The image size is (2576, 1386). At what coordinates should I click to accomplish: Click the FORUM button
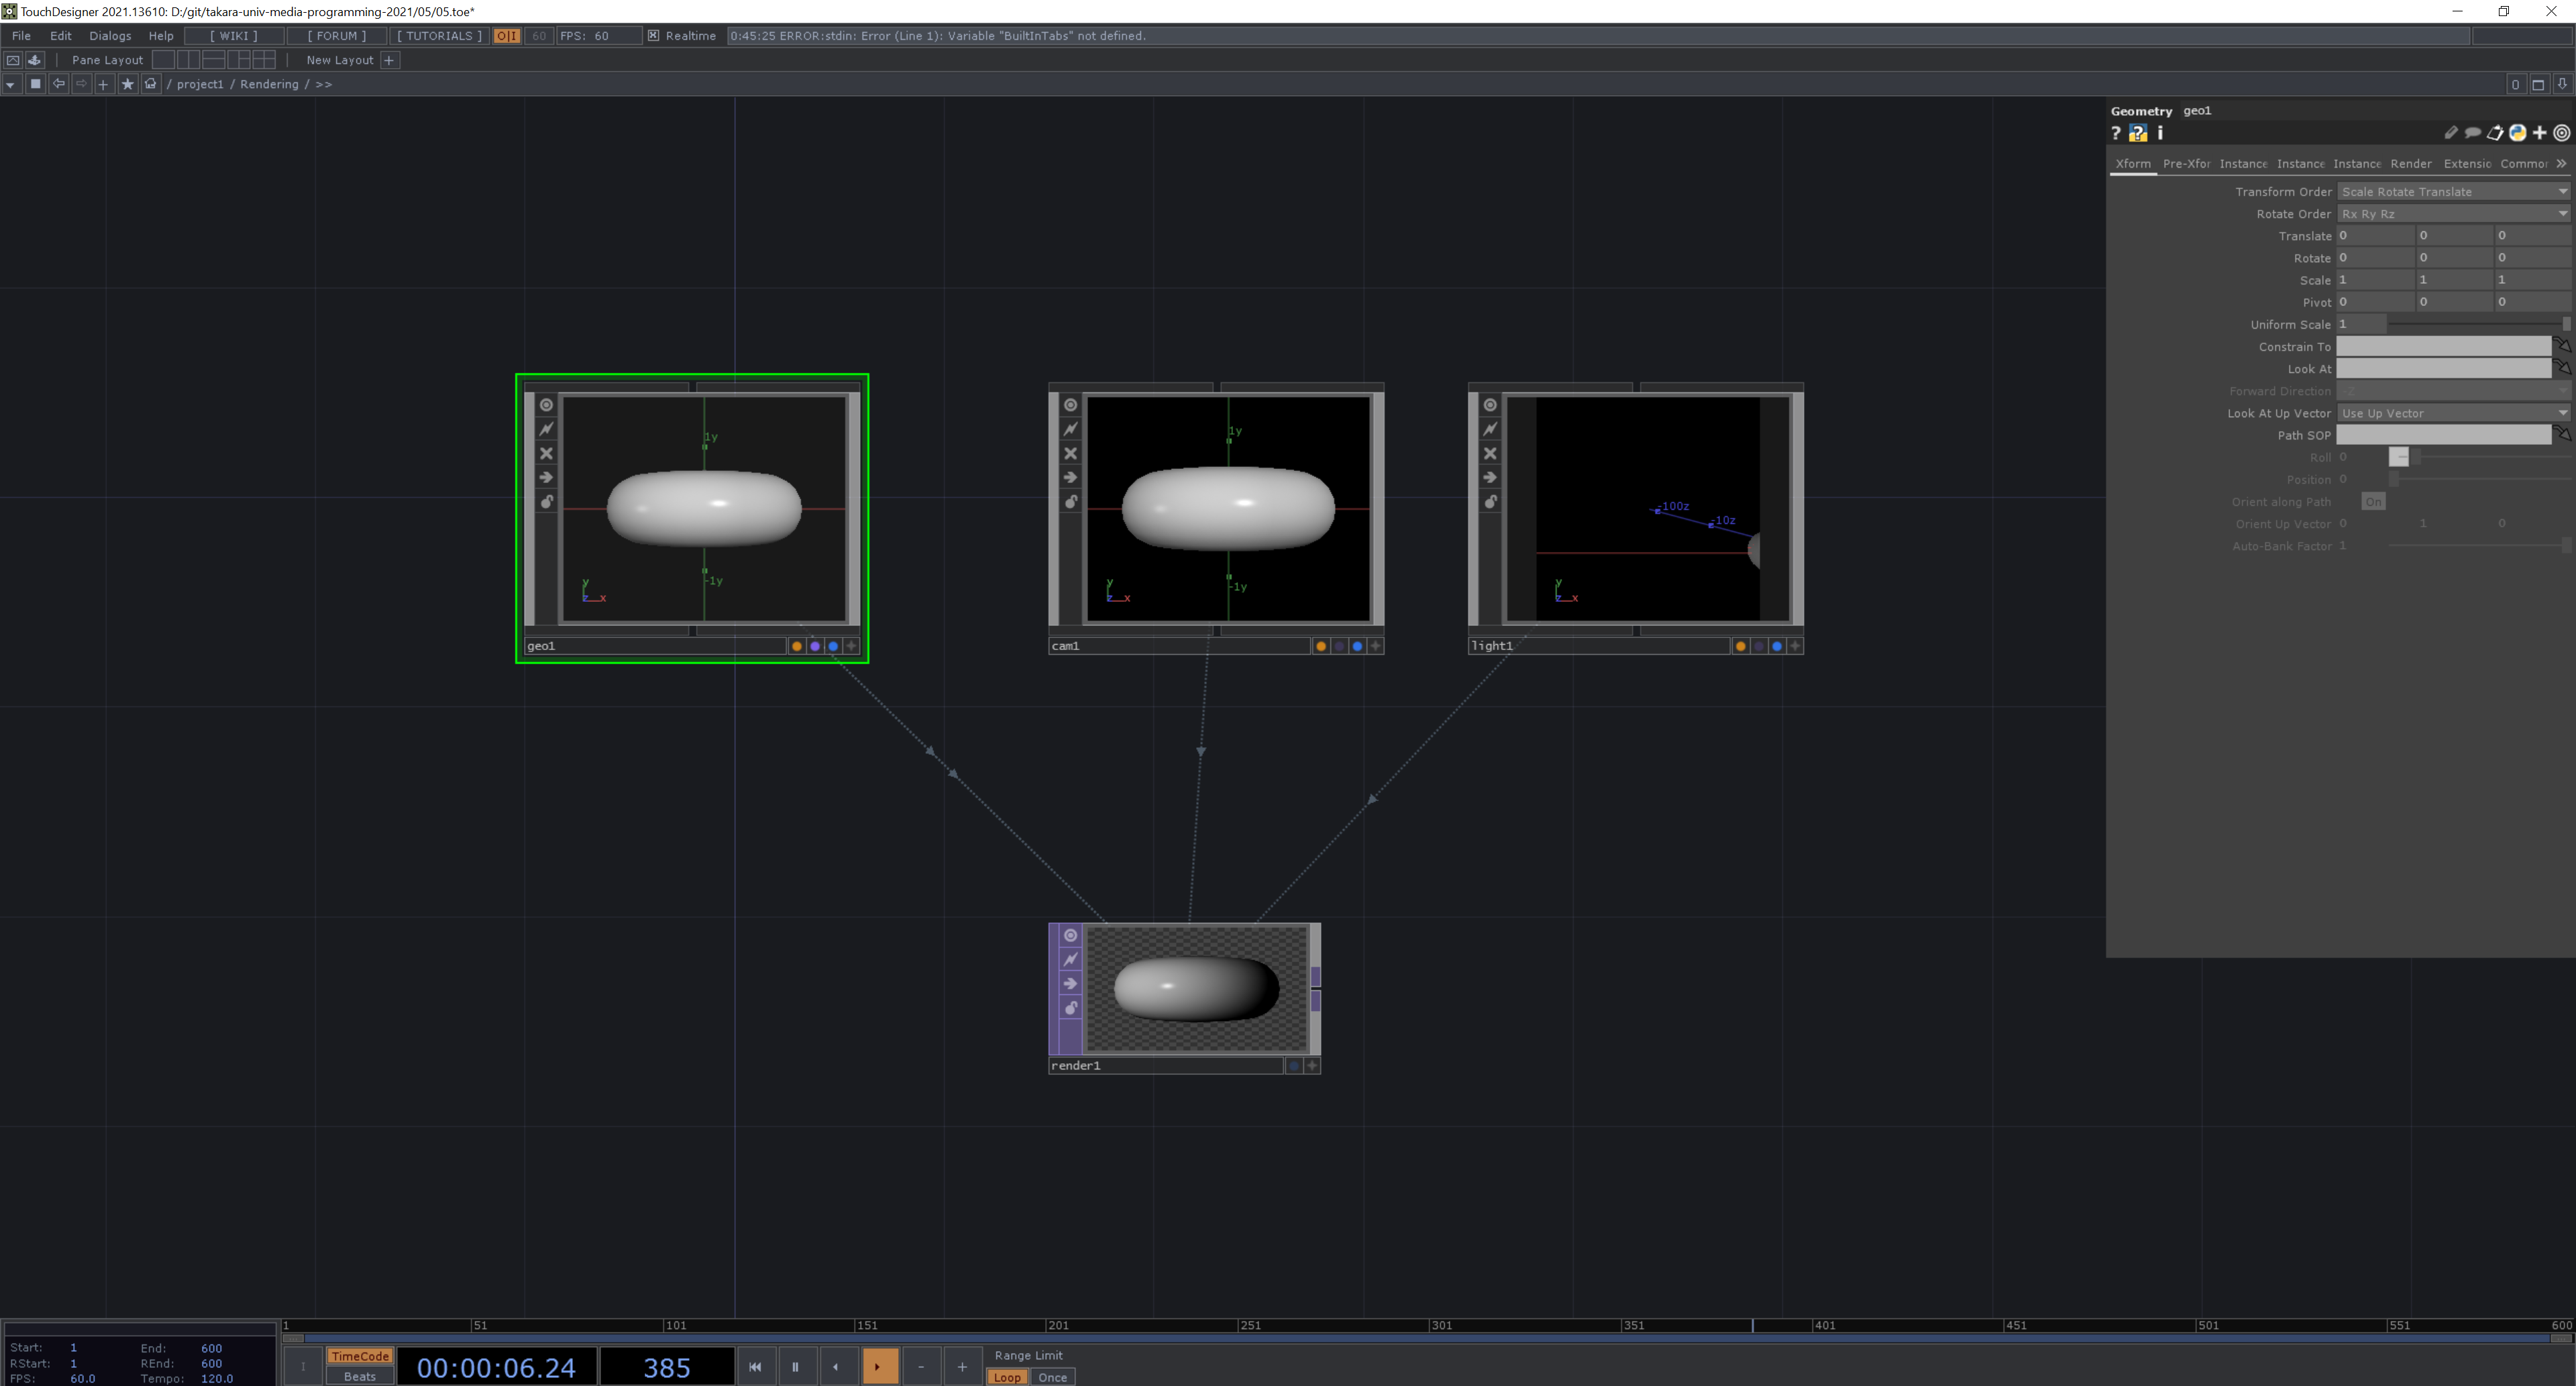[337, 36]
